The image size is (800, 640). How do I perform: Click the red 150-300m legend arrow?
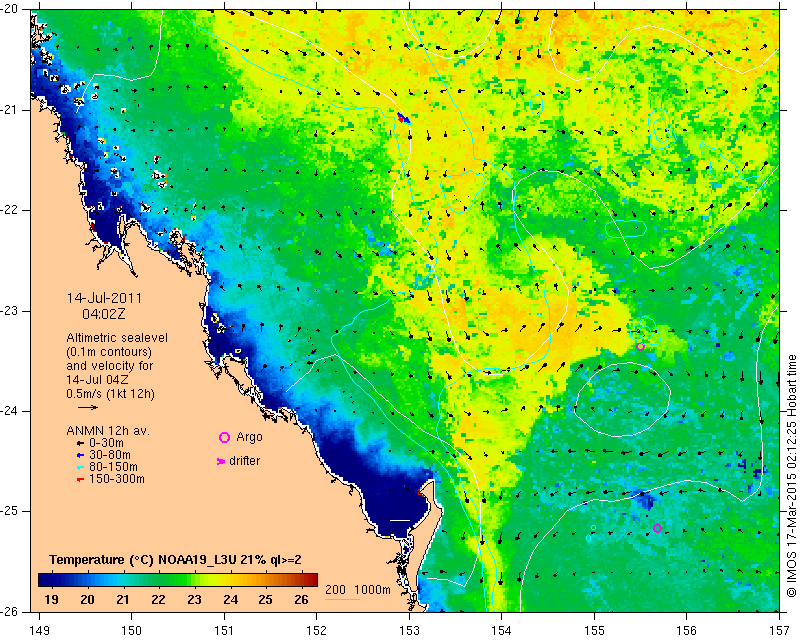80,479
